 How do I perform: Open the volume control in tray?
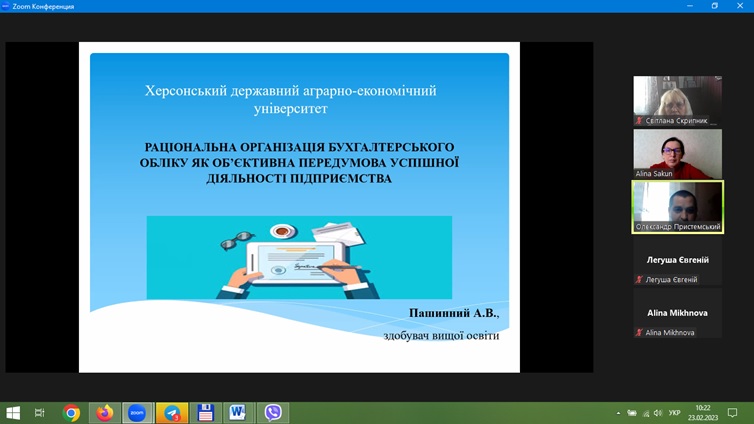coord(658,413)
